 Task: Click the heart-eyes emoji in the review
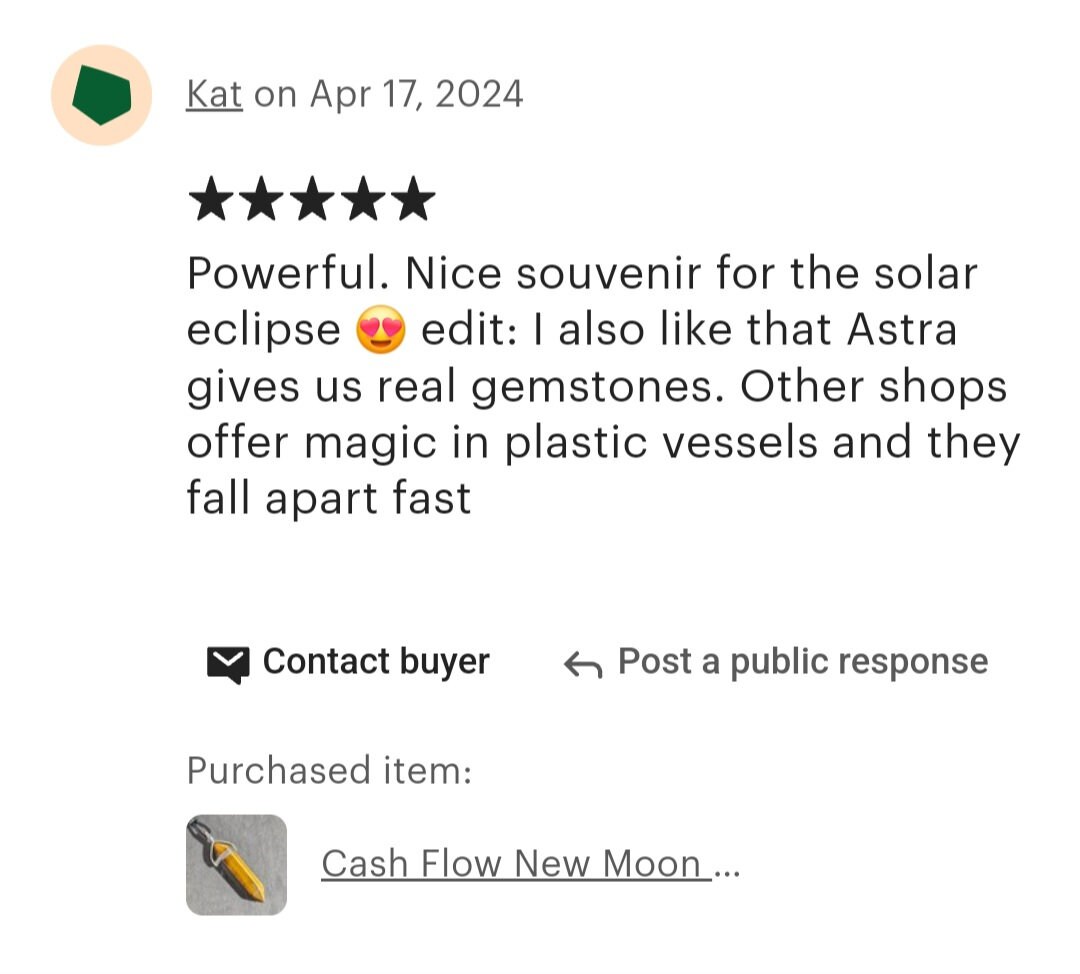[x=381, y=330]
